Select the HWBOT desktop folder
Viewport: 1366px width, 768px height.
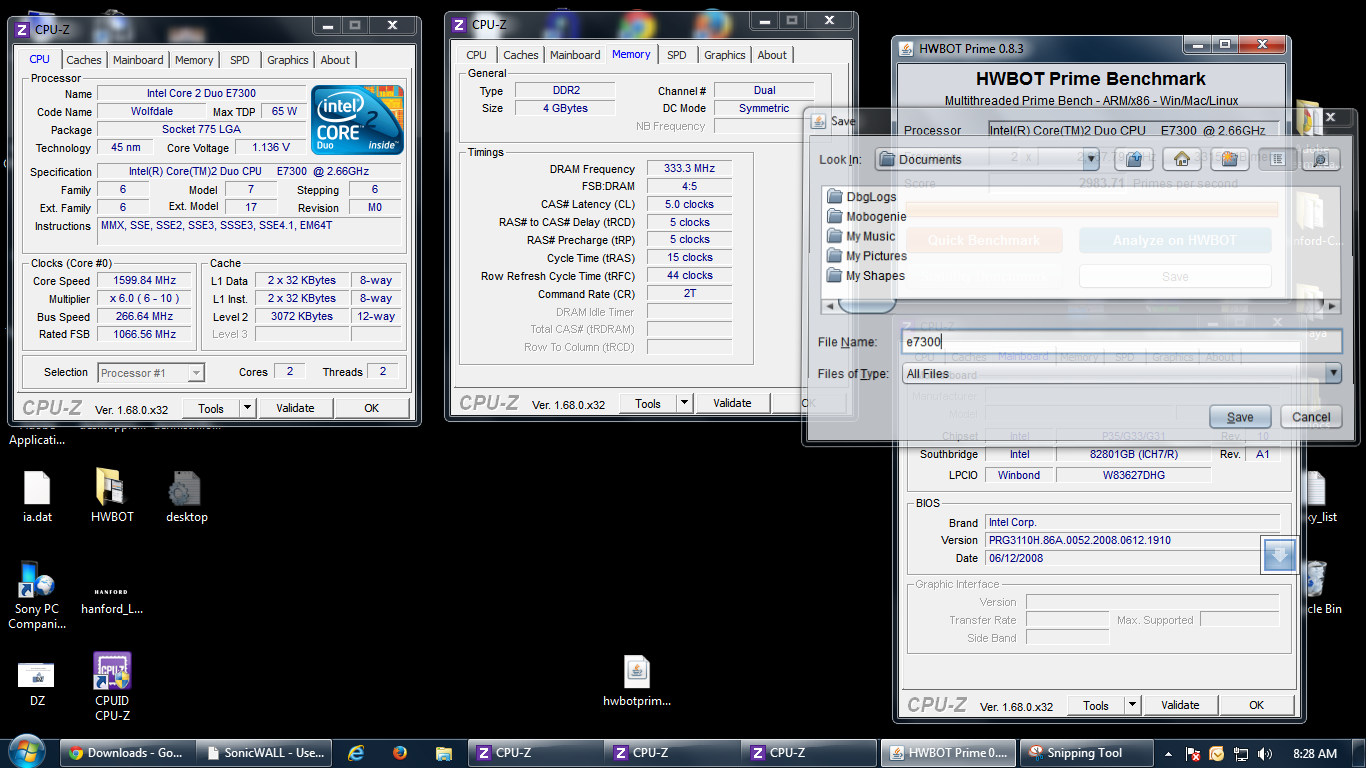[x=111, y=496]
